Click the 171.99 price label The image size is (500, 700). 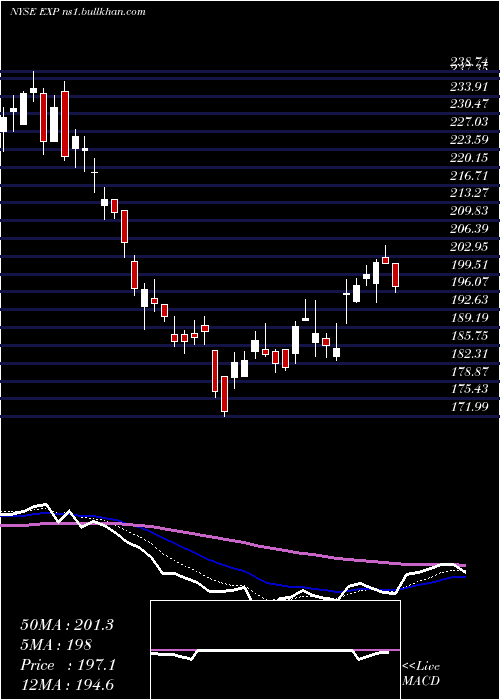[468, 407]
